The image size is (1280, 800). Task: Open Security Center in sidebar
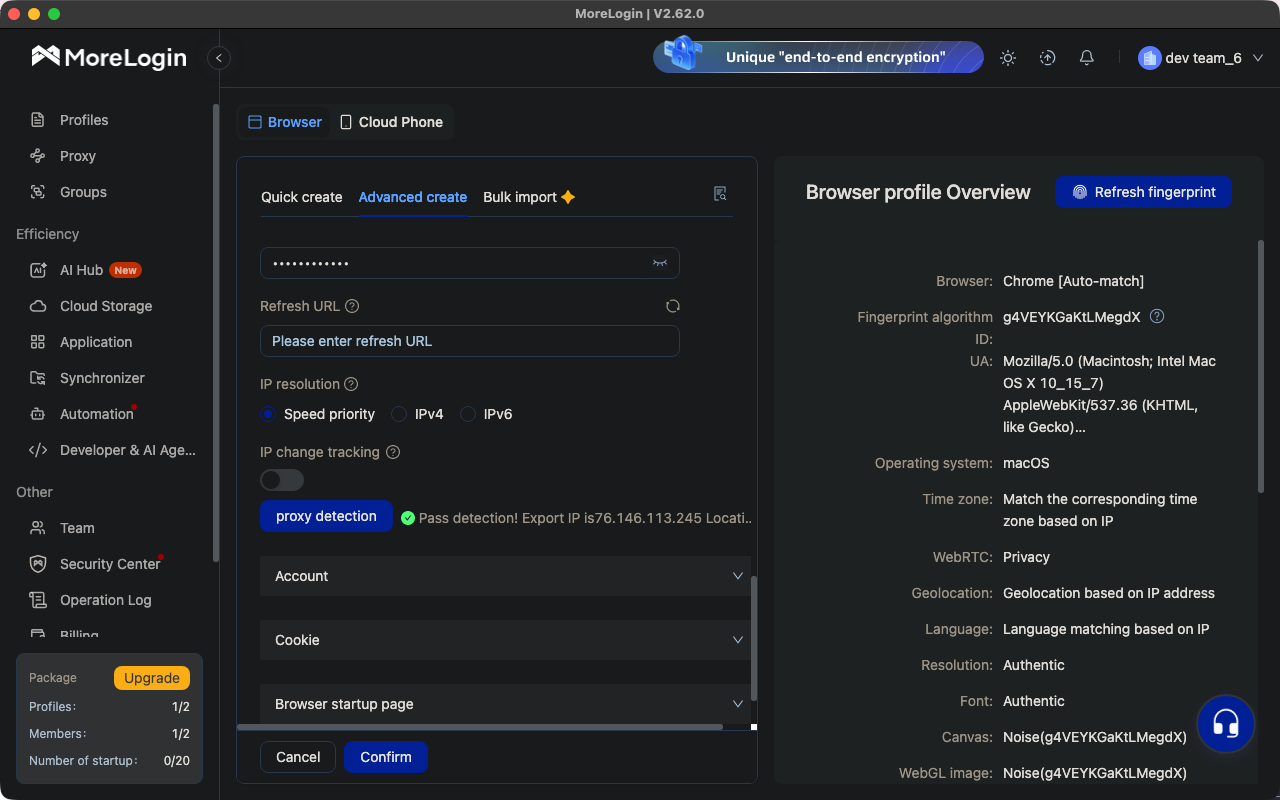tap(108, 564)
